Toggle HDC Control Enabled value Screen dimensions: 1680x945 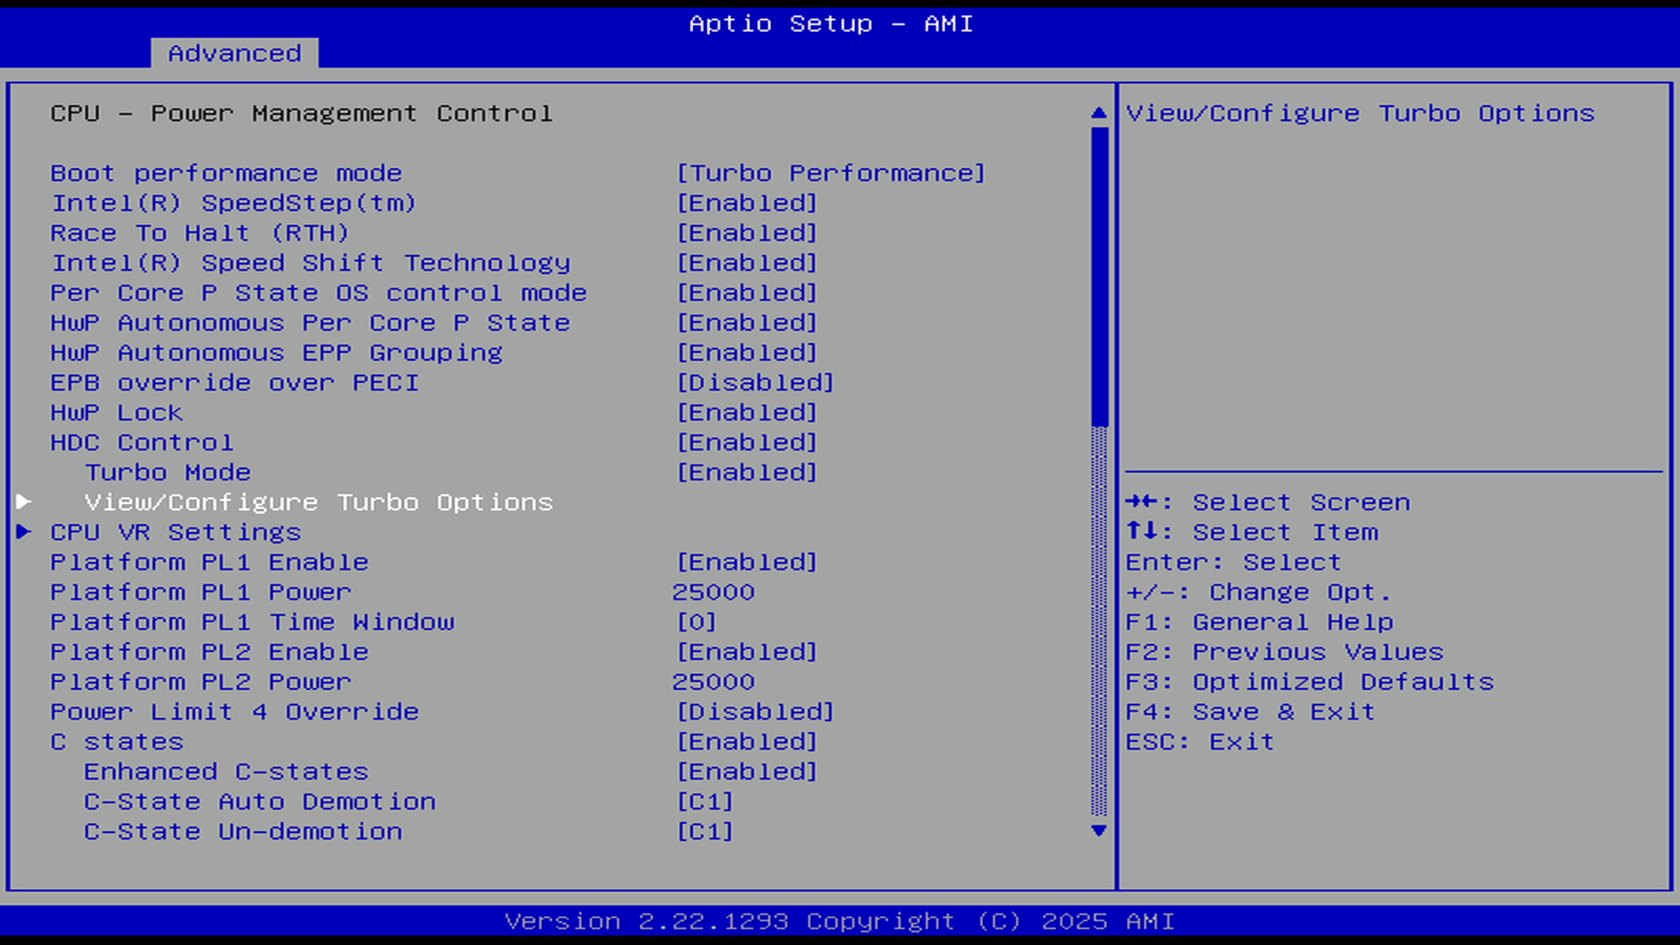747,443
